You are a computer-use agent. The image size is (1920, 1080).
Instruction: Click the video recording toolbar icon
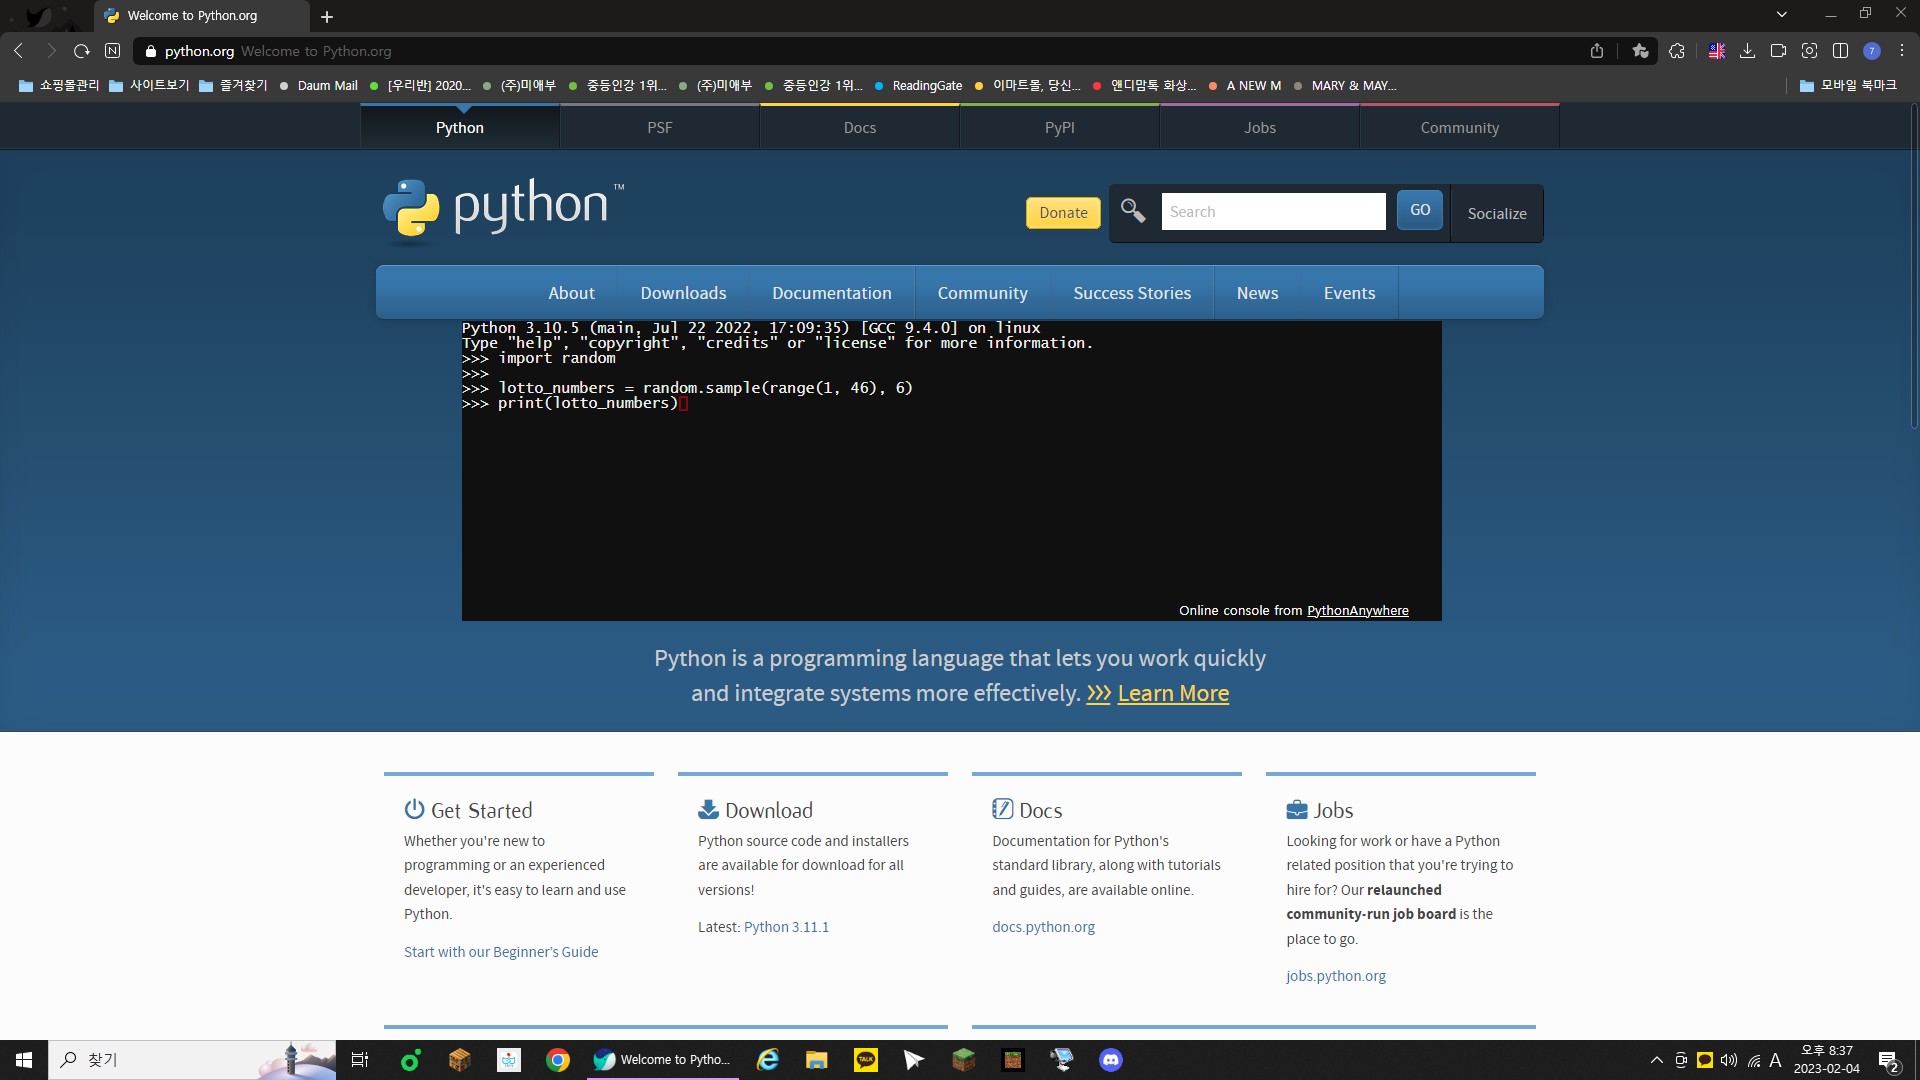point(1778,51)
